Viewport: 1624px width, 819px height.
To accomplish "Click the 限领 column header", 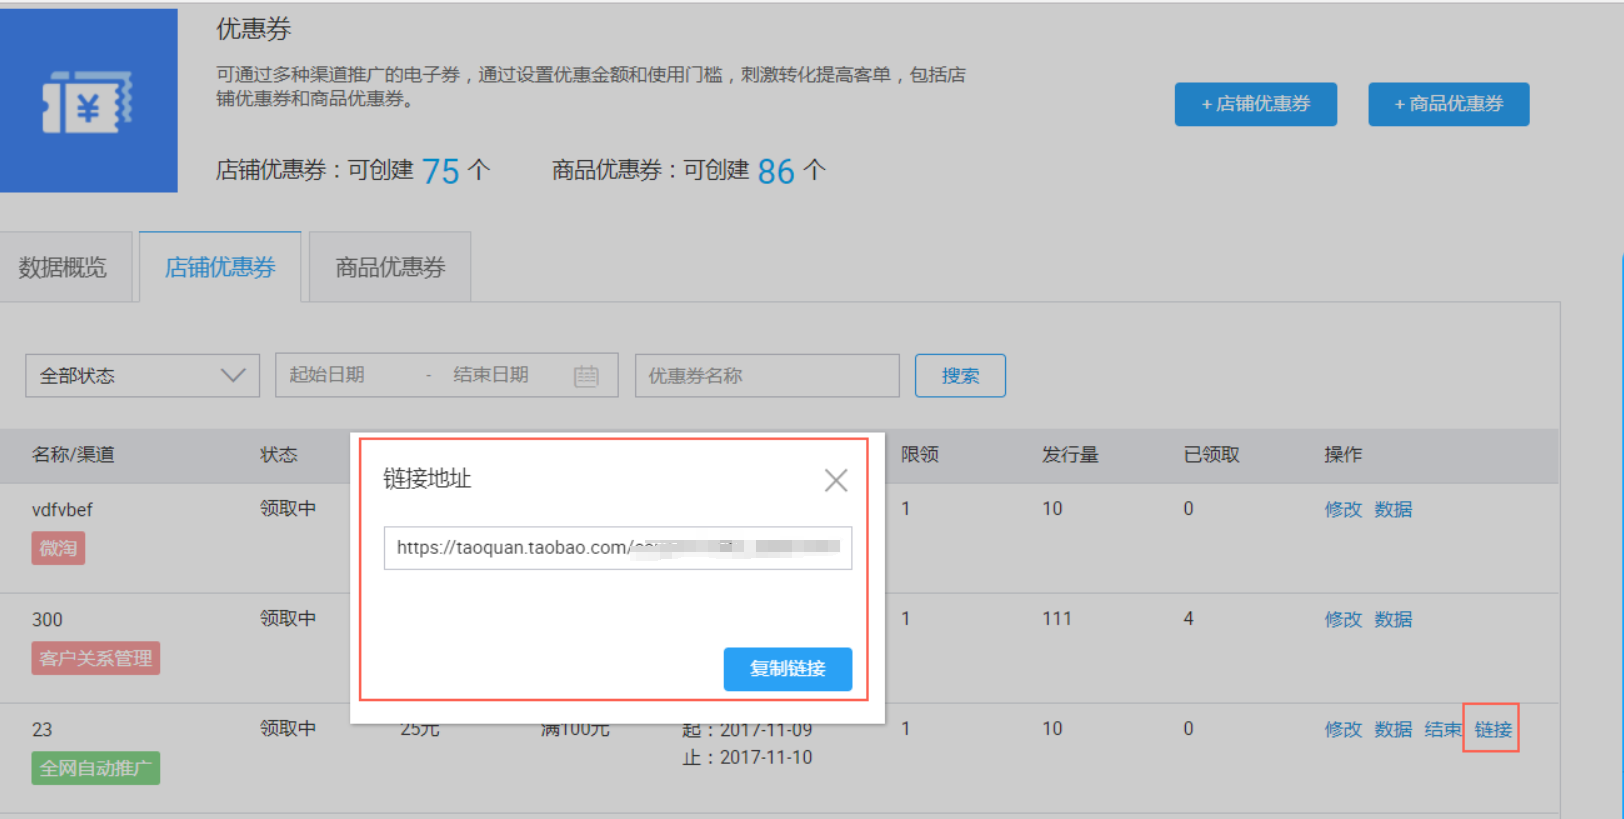I will click(920, 454).
